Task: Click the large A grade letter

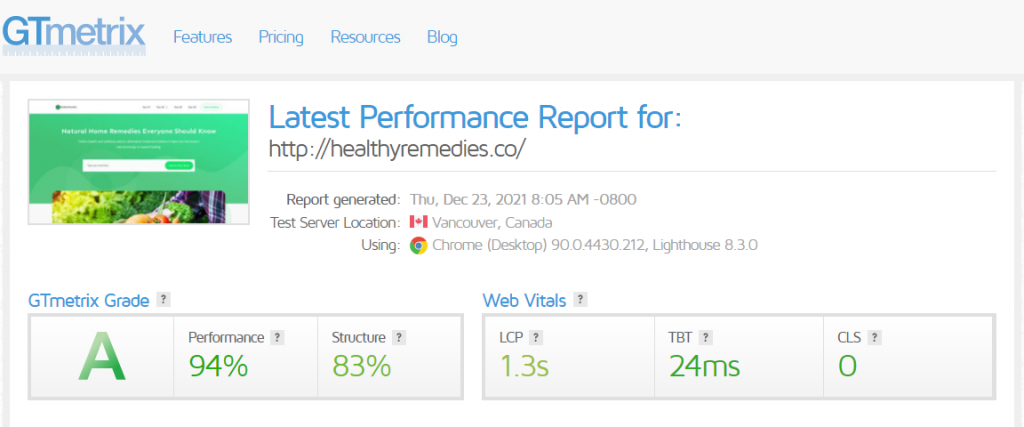Action: tap(101, 356)
